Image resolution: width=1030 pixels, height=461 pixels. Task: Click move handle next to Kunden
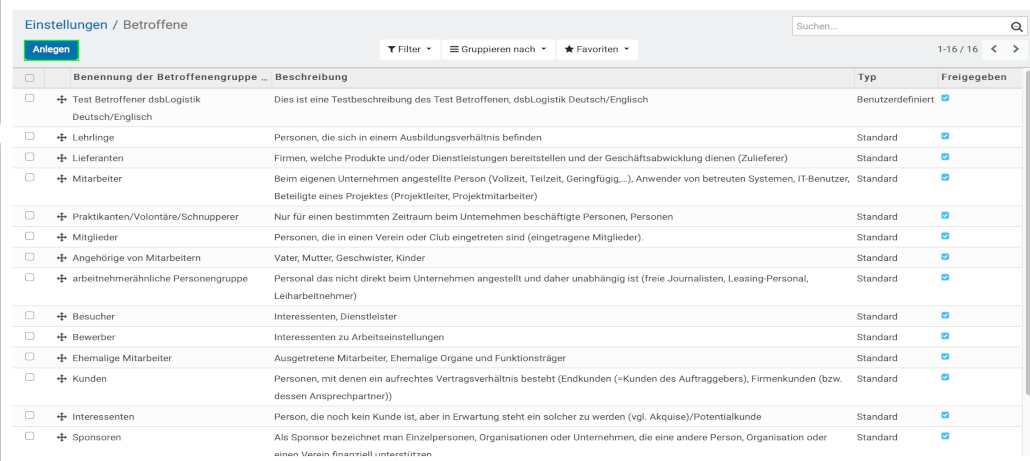click(x=62, y=379)
